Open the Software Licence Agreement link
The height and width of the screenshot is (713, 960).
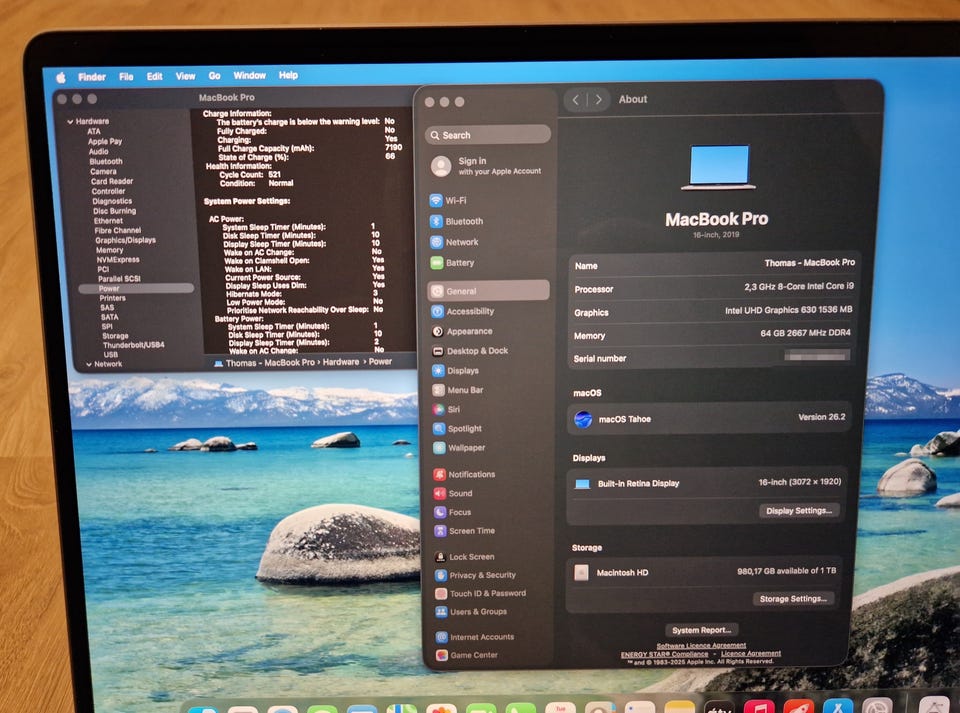pos(701,645)
